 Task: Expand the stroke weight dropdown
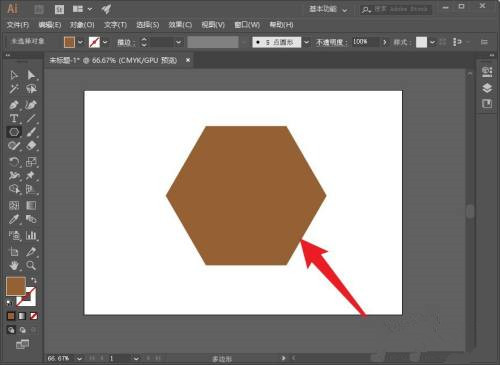[x=179, y=42]
